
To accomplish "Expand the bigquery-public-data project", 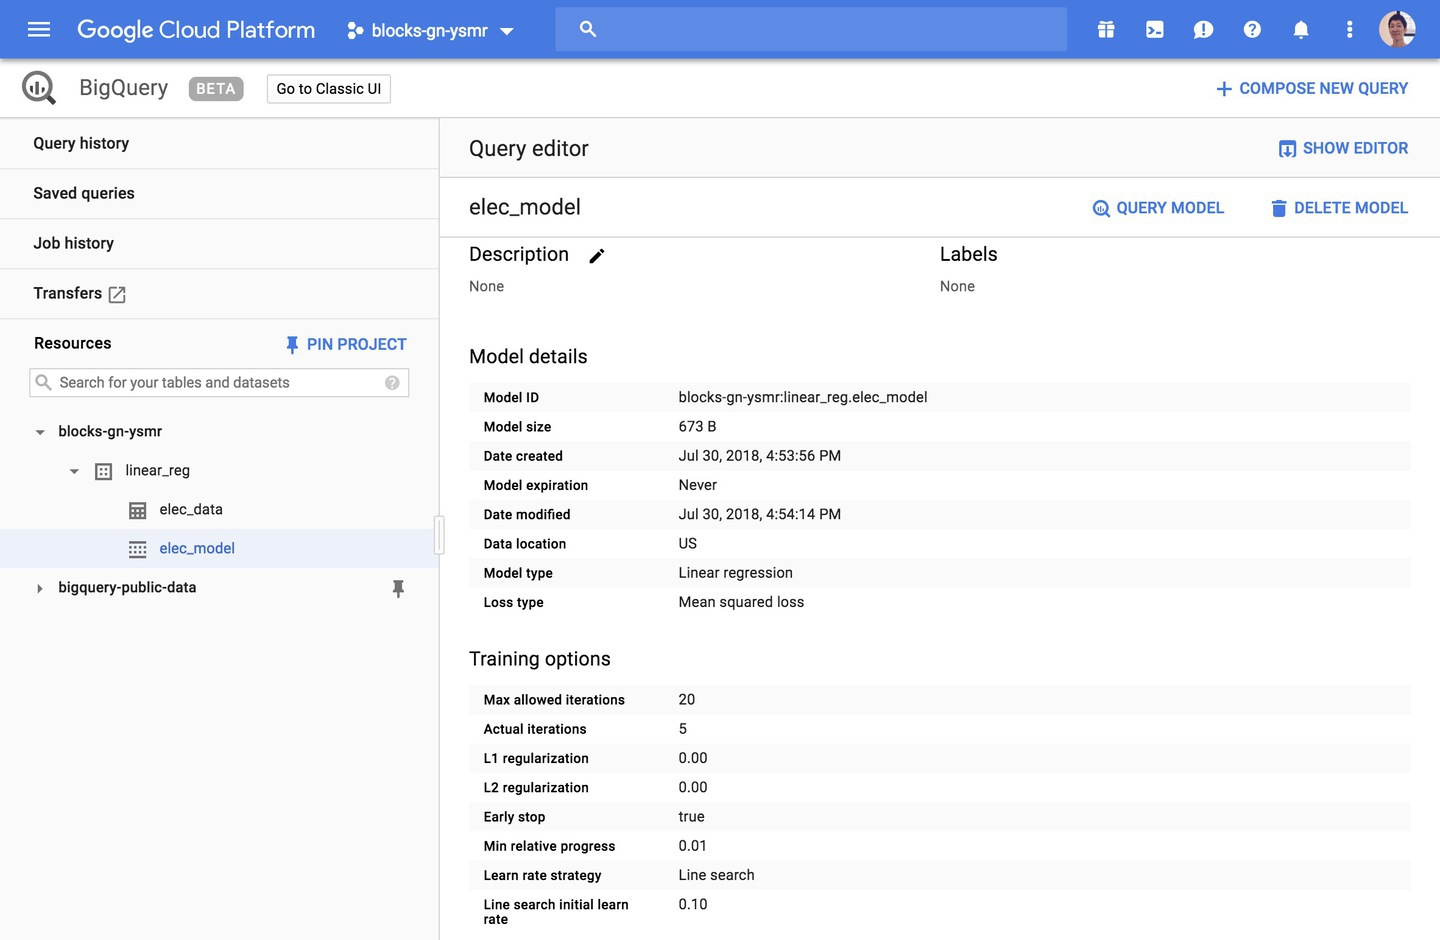I will [40, 588].
